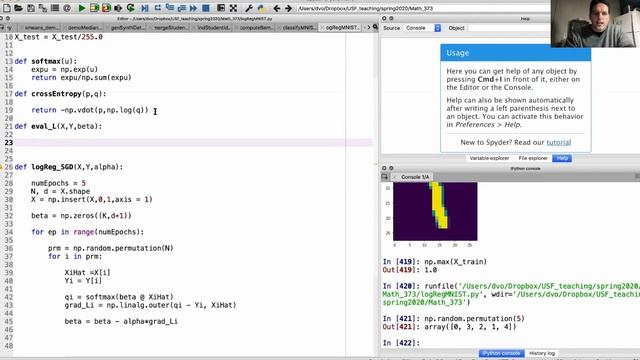Viewport: 640px width, 360px height.
Task: Open the Spyder tutorial link
Action: (x=558, y=142)
